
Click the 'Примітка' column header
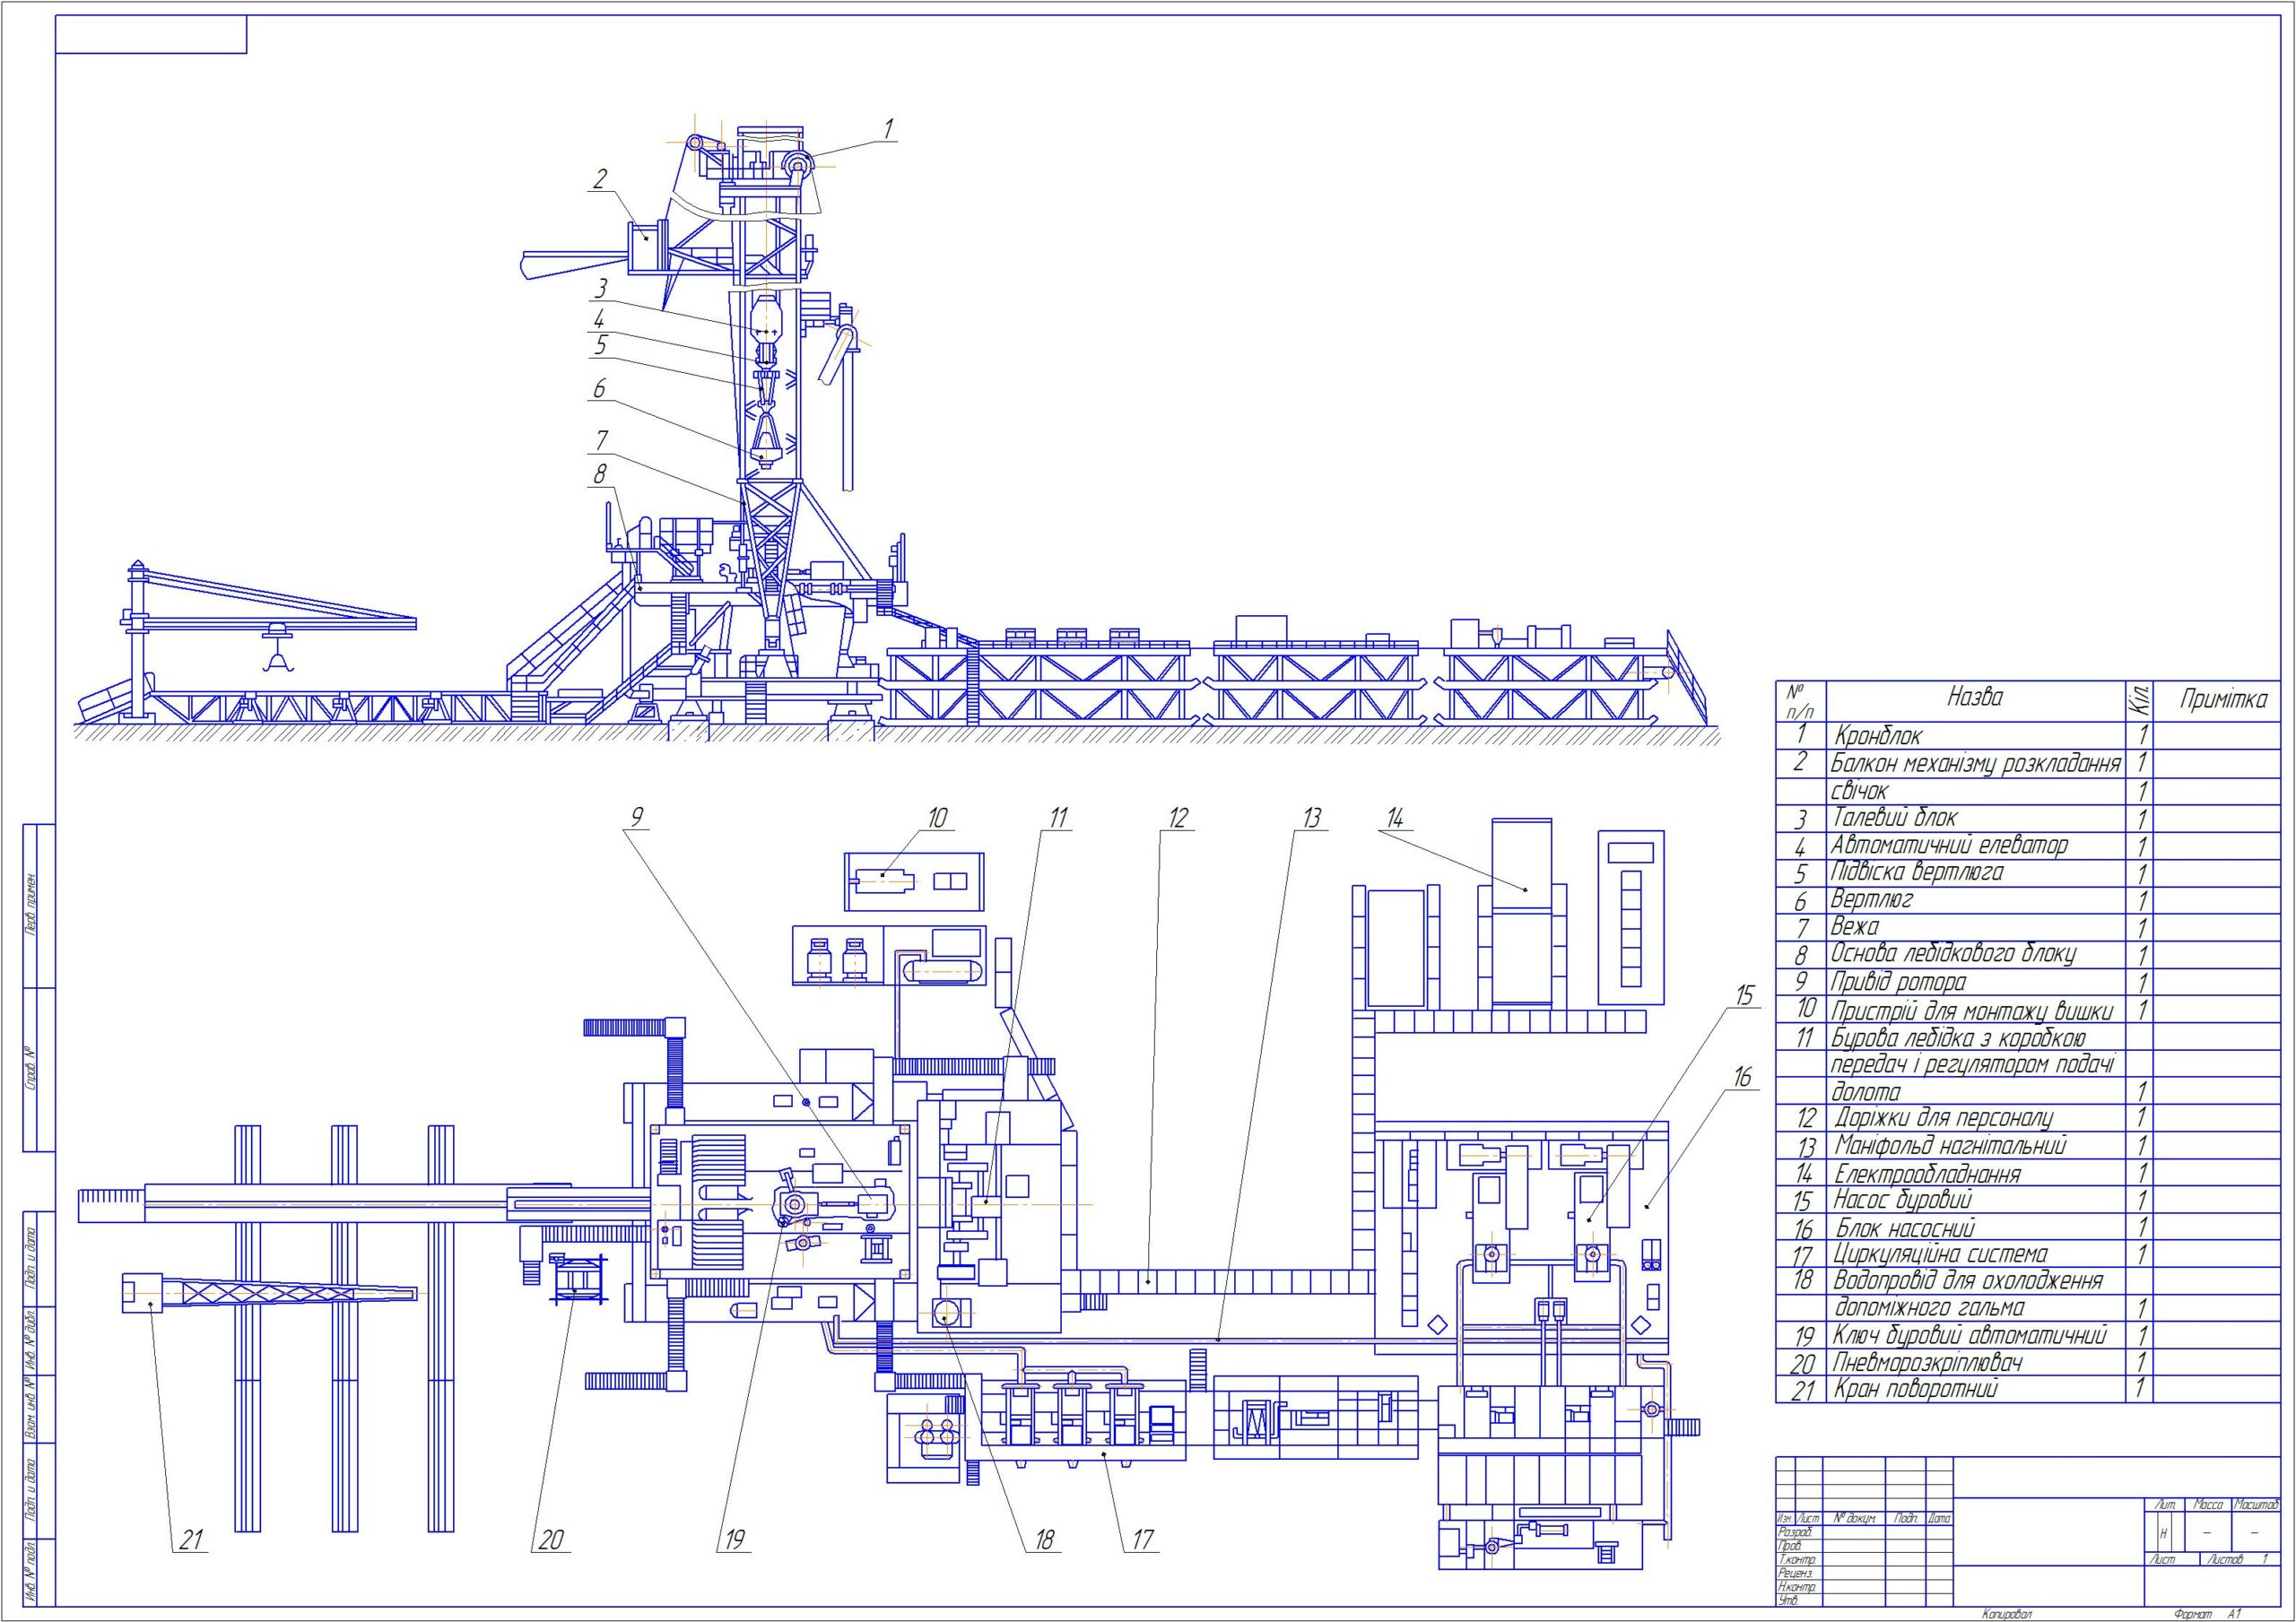2224,700
